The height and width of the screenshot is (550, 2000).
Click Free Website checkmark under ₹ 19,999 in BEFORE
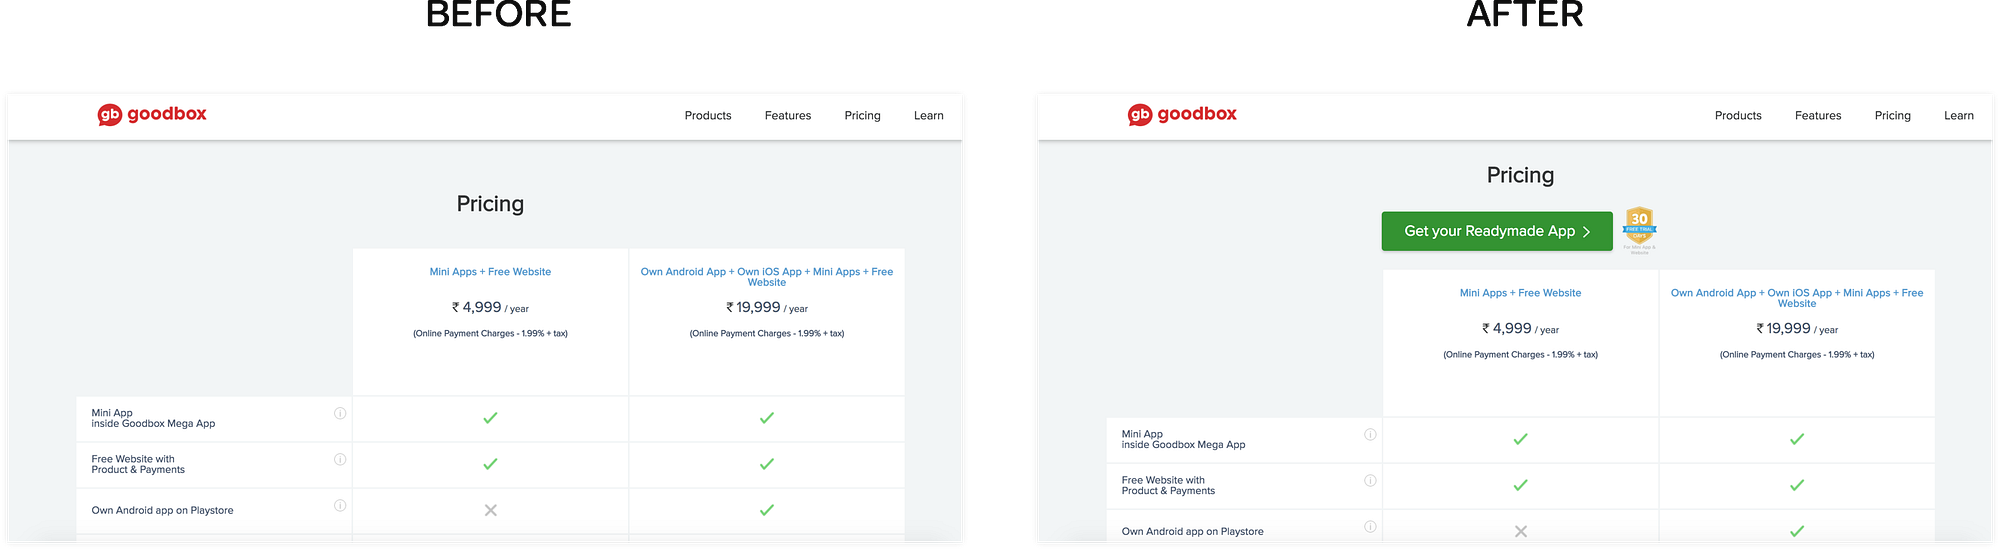coord(767,464)
